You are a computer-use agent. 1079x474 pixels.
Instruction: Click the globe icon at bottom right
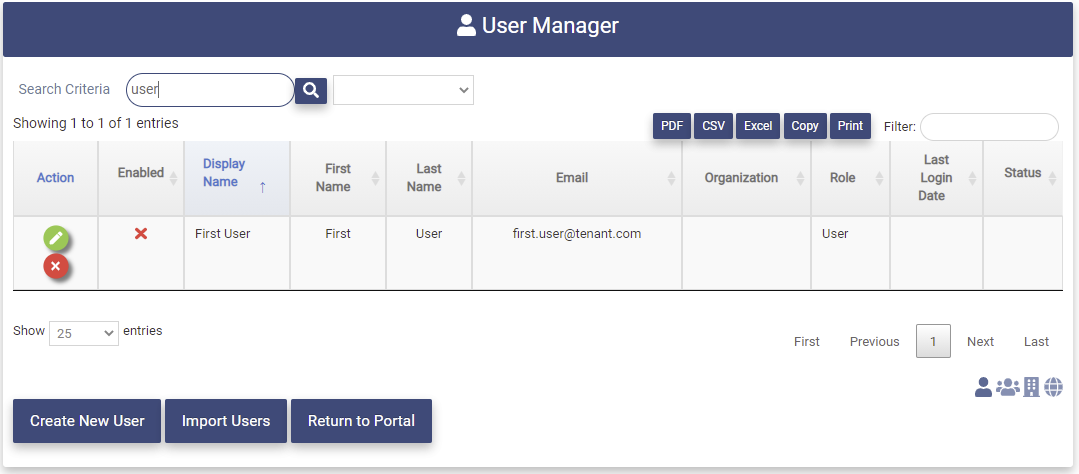1054,387
